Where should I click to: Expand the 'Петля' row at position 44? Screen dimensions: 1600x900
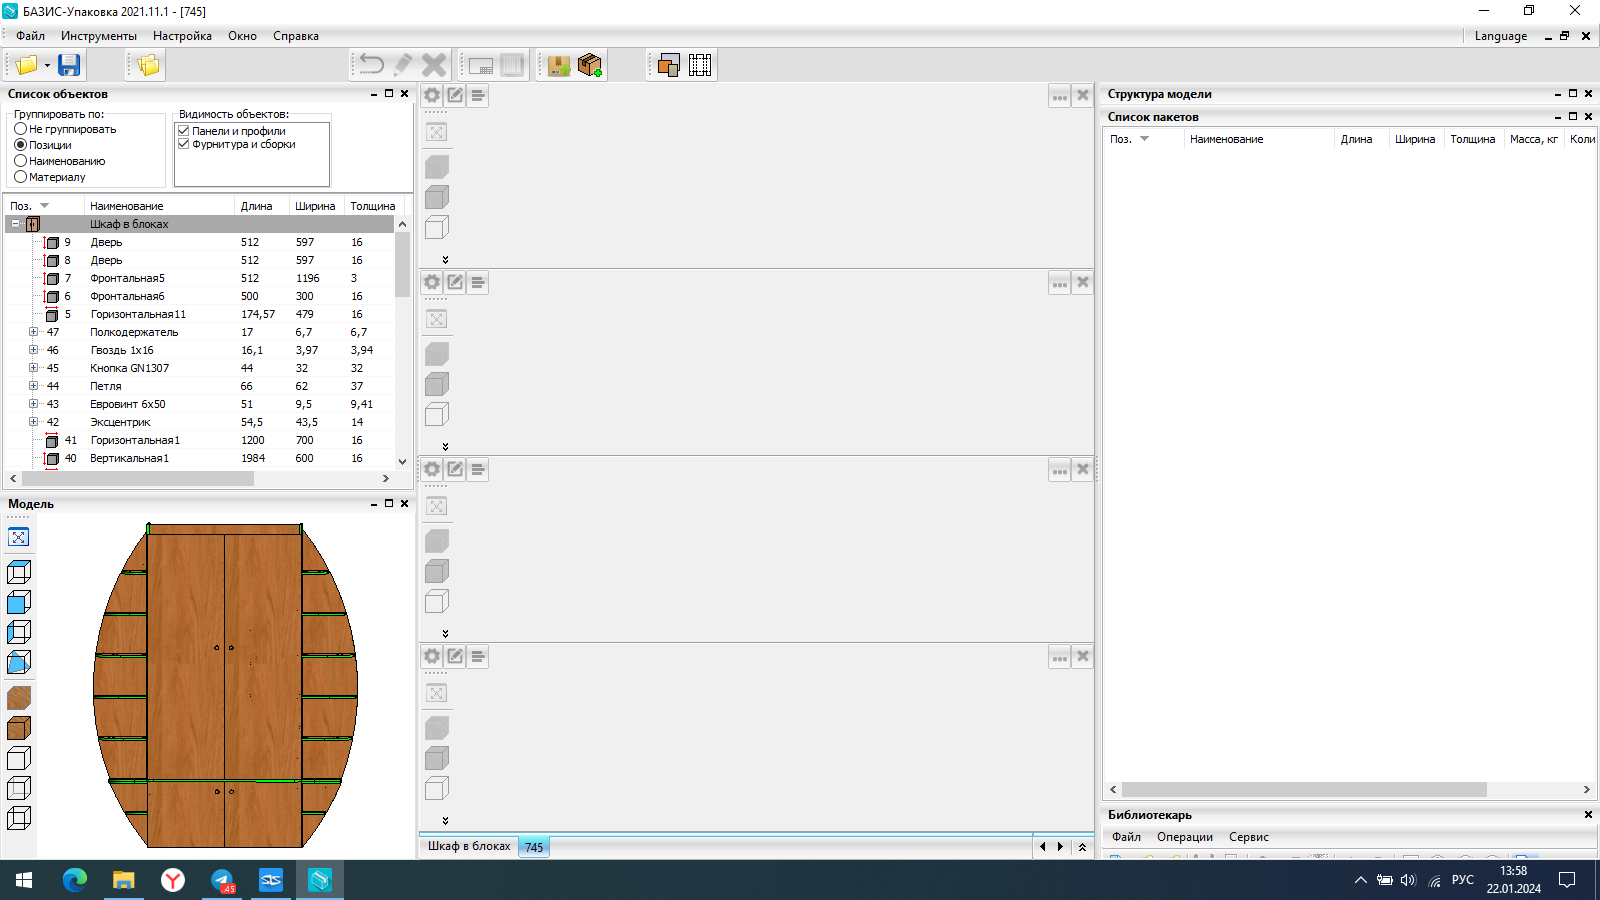(x=33, y=386)
